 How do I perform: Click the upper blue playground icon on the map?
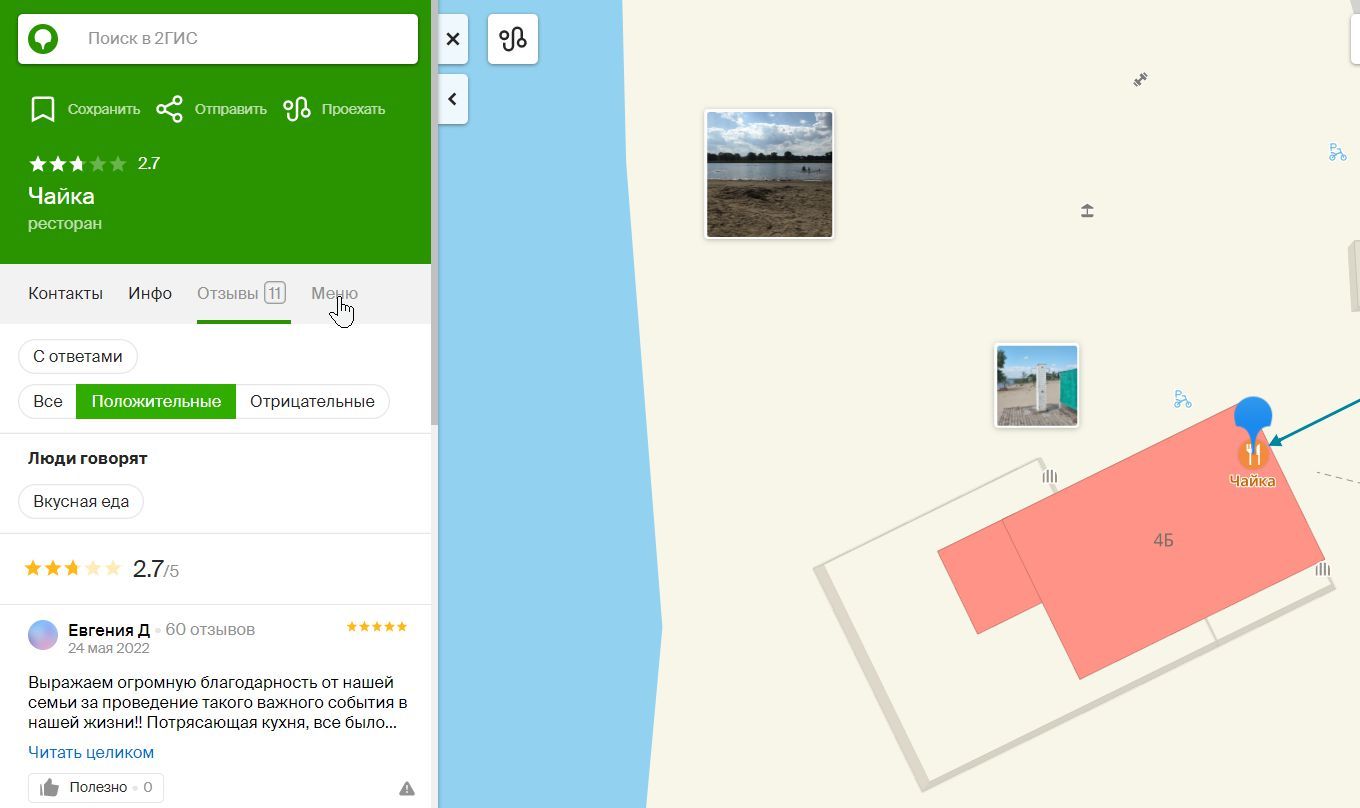point(1337,152)
